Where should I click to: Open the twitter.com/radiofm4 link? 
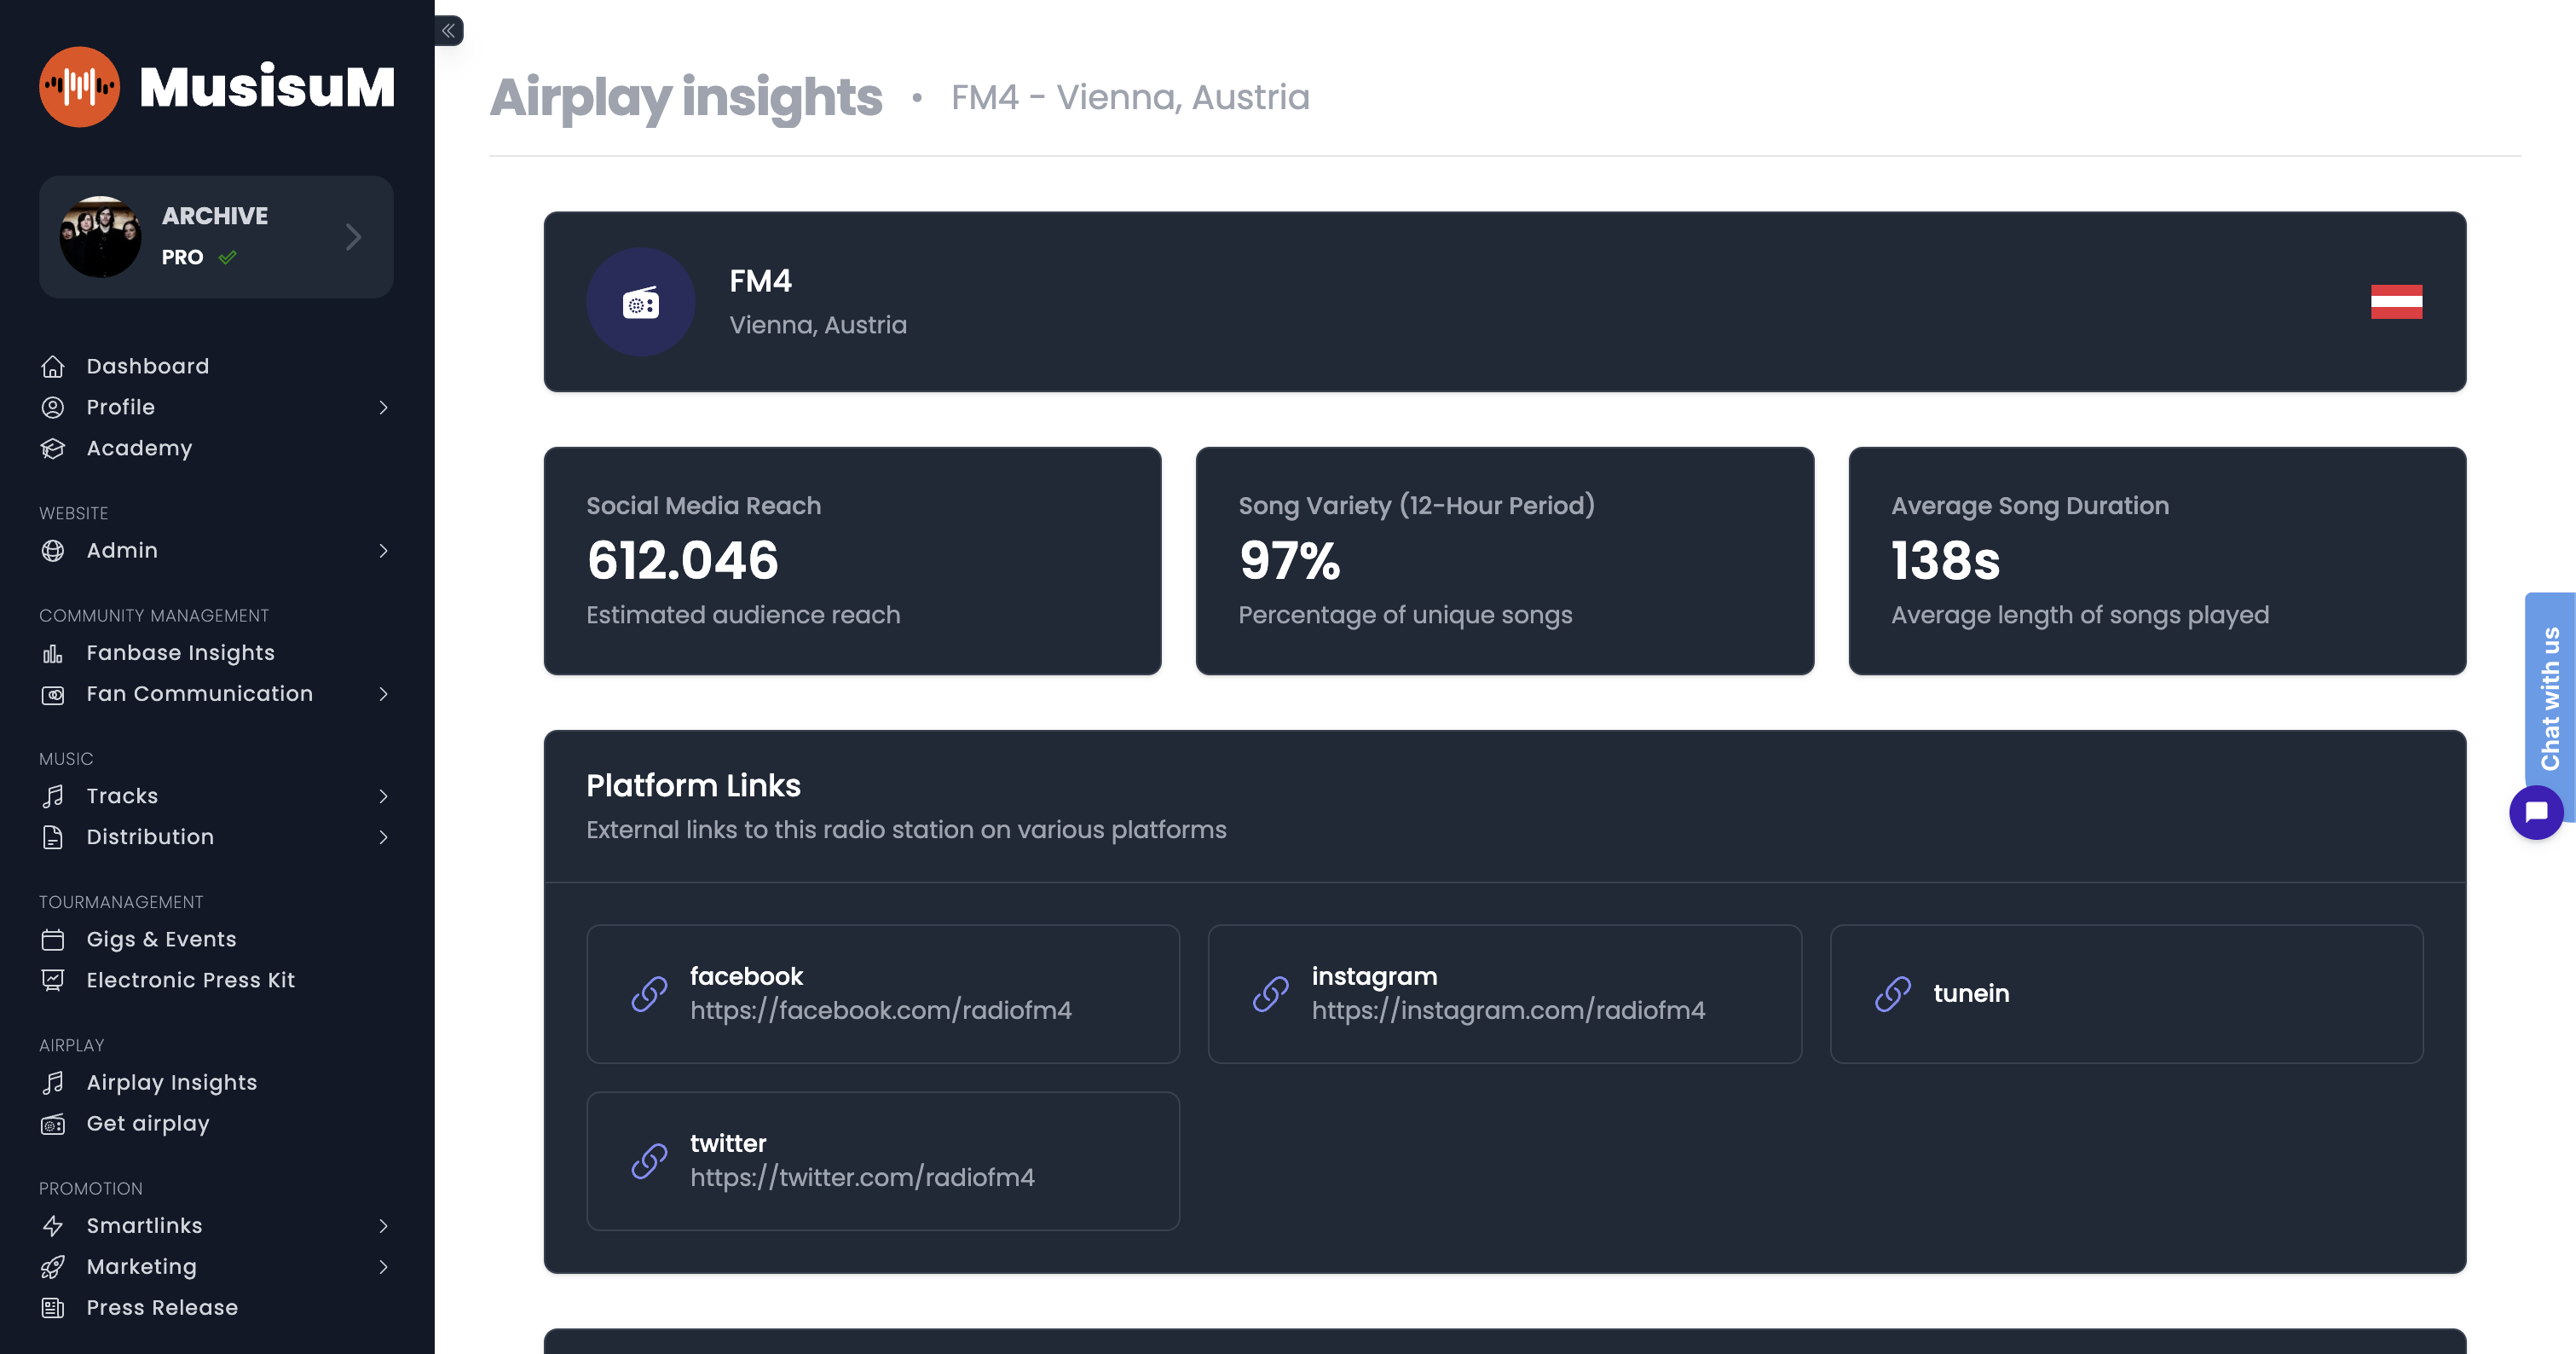click(861, 1178)
